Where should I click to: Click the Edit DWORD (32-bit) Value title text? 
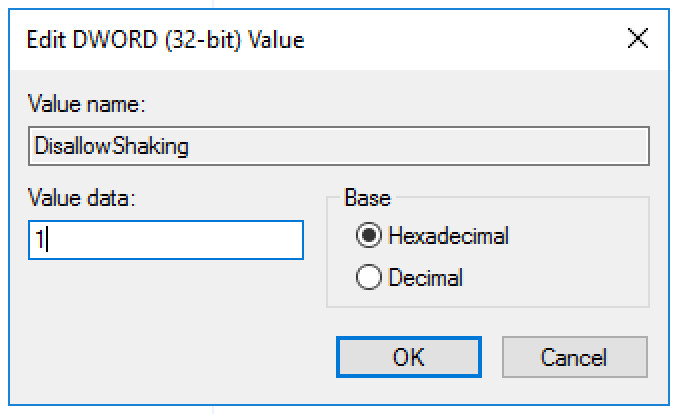165,40
